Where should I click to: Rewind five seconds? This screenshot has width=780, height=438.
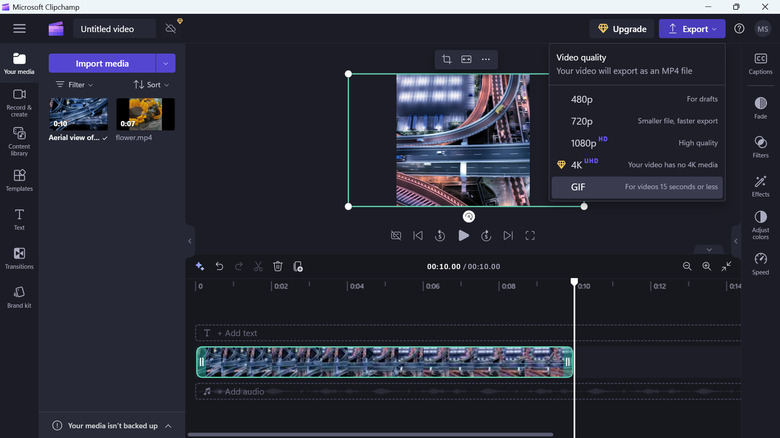click(x=440, y=235)
